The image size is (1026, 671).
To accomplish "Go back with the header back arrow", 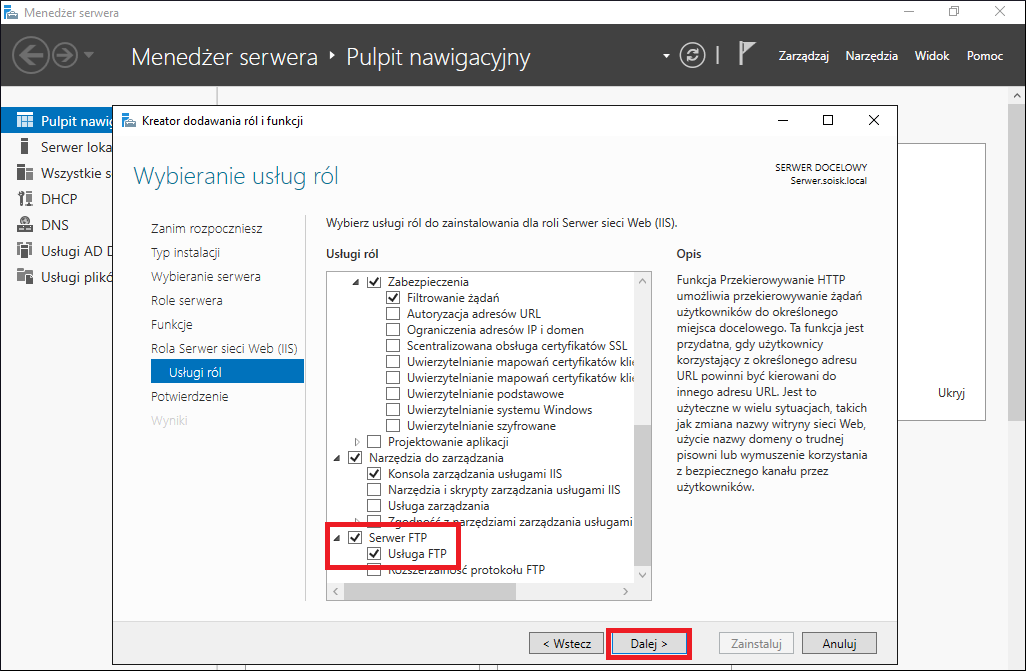I will 30,55.
